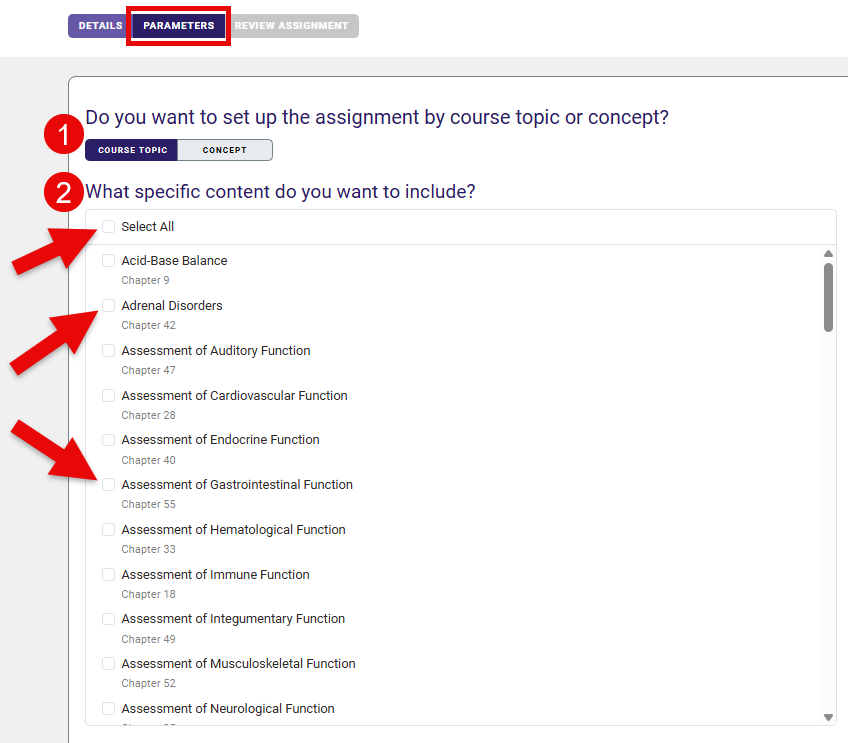Click the topic list scrollbar thumb
The image size is (848, 743).
click(828, 297)
